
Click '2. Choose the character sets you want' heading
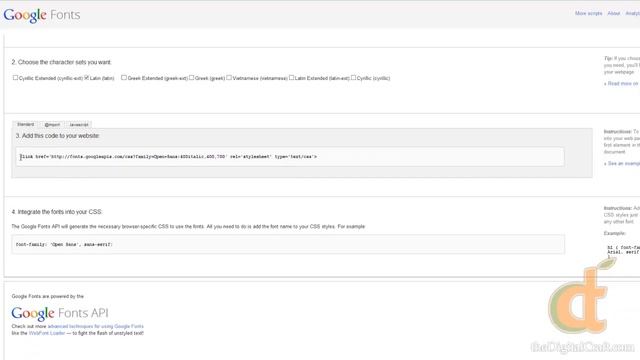coord(61,62)
